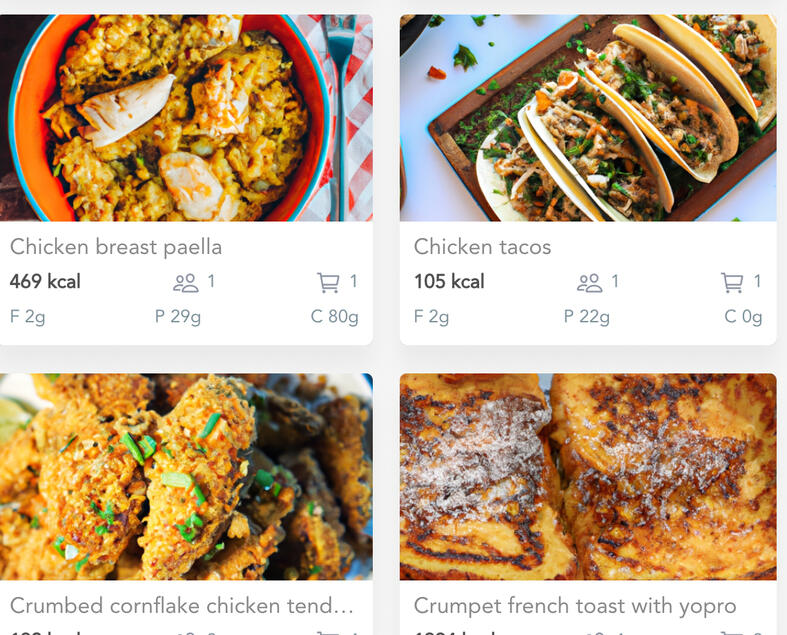Screen dimensions: 787x635
Task: Open the cornflake chicken tenders photo
Action: click(x=186, y=476)
